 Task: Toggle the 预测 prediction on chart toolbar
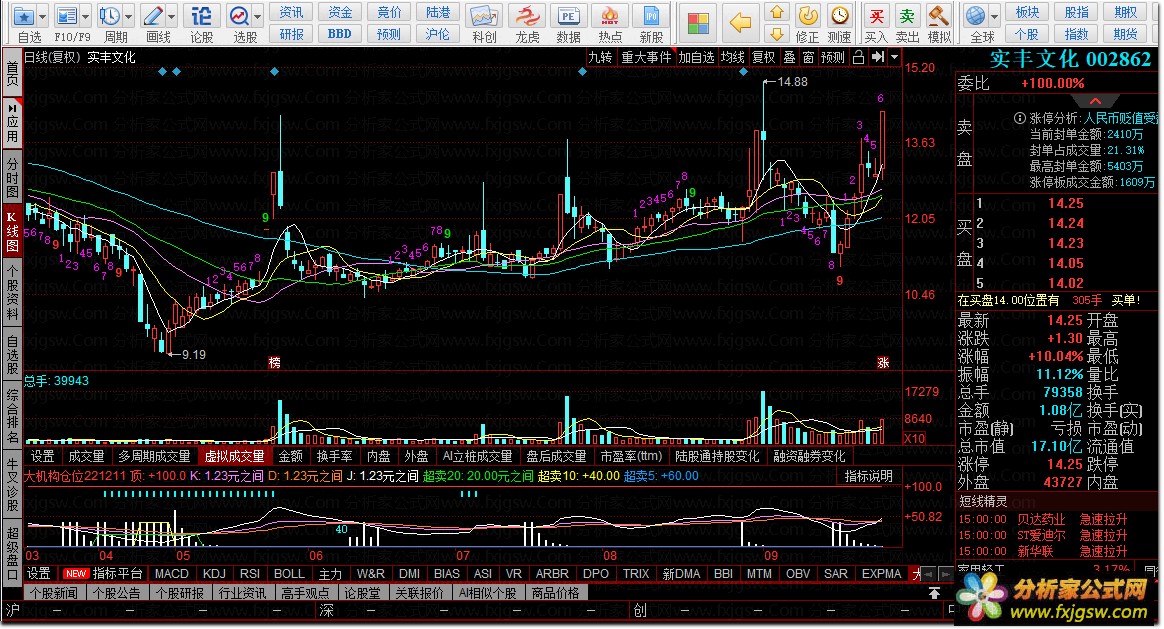[833, 57]
